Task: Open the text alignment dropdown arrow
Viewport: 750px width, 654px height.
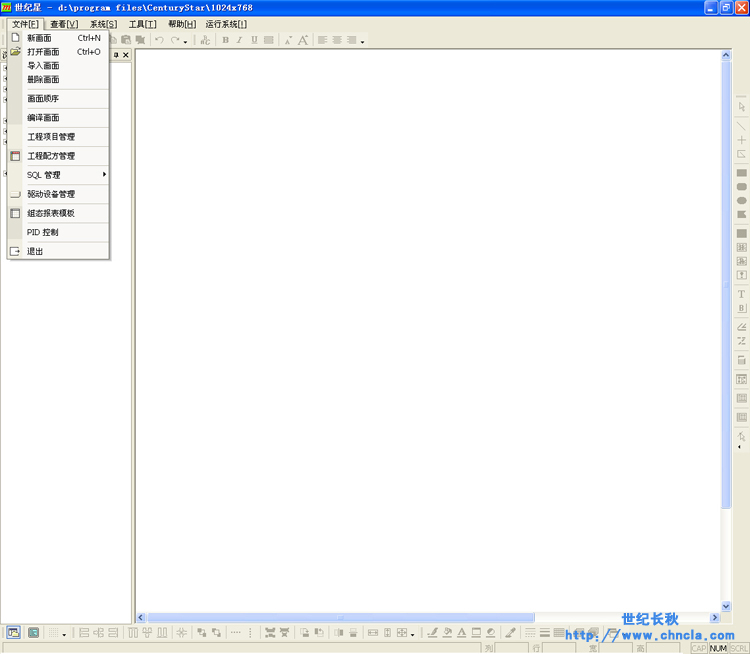Action: point(363,42)
